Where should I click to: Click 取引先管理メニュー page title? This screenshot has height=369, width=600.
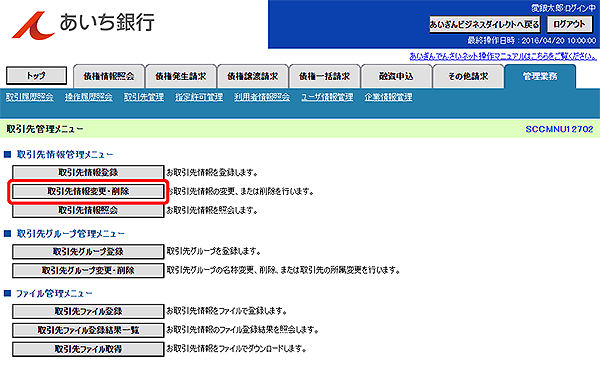45,129
